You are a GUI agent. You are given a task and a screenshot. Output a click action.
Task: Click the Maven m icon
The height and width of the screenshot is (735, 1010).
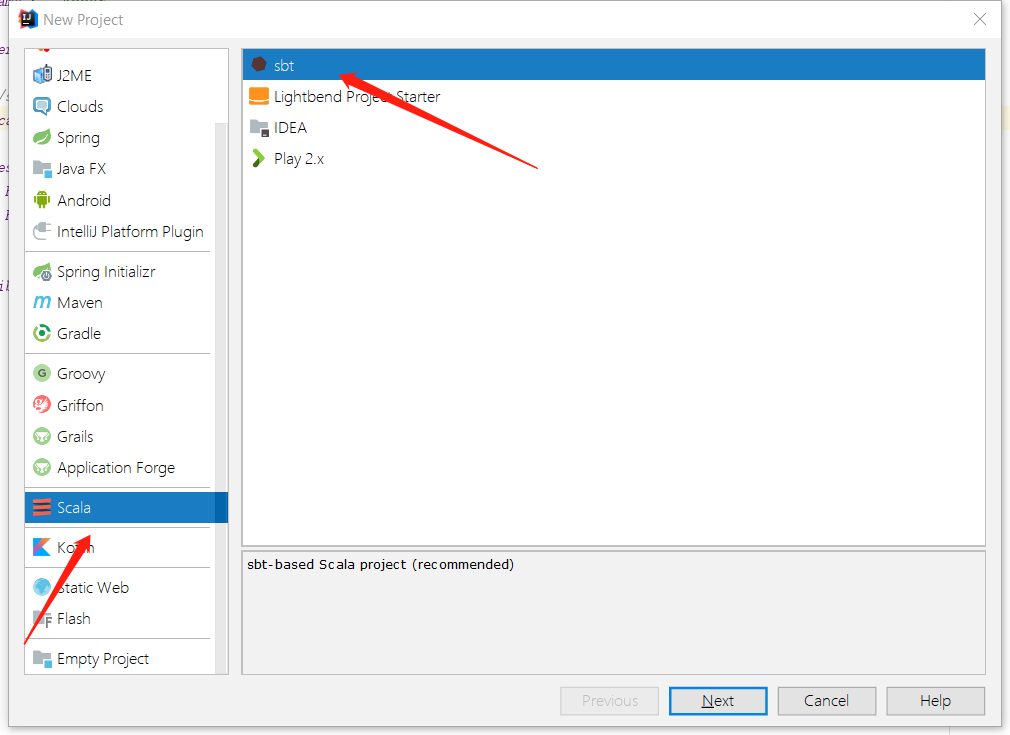coord(42,302)
